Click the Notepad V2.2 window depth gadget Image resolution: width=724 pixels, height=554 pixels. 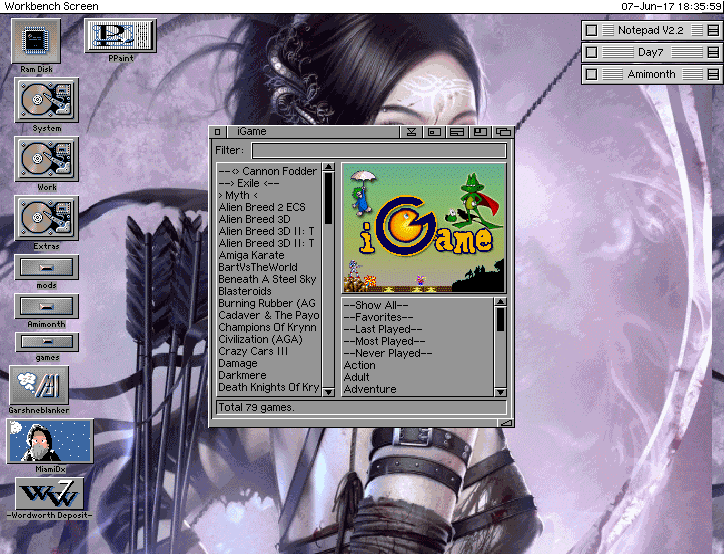[x=713, y=30]
